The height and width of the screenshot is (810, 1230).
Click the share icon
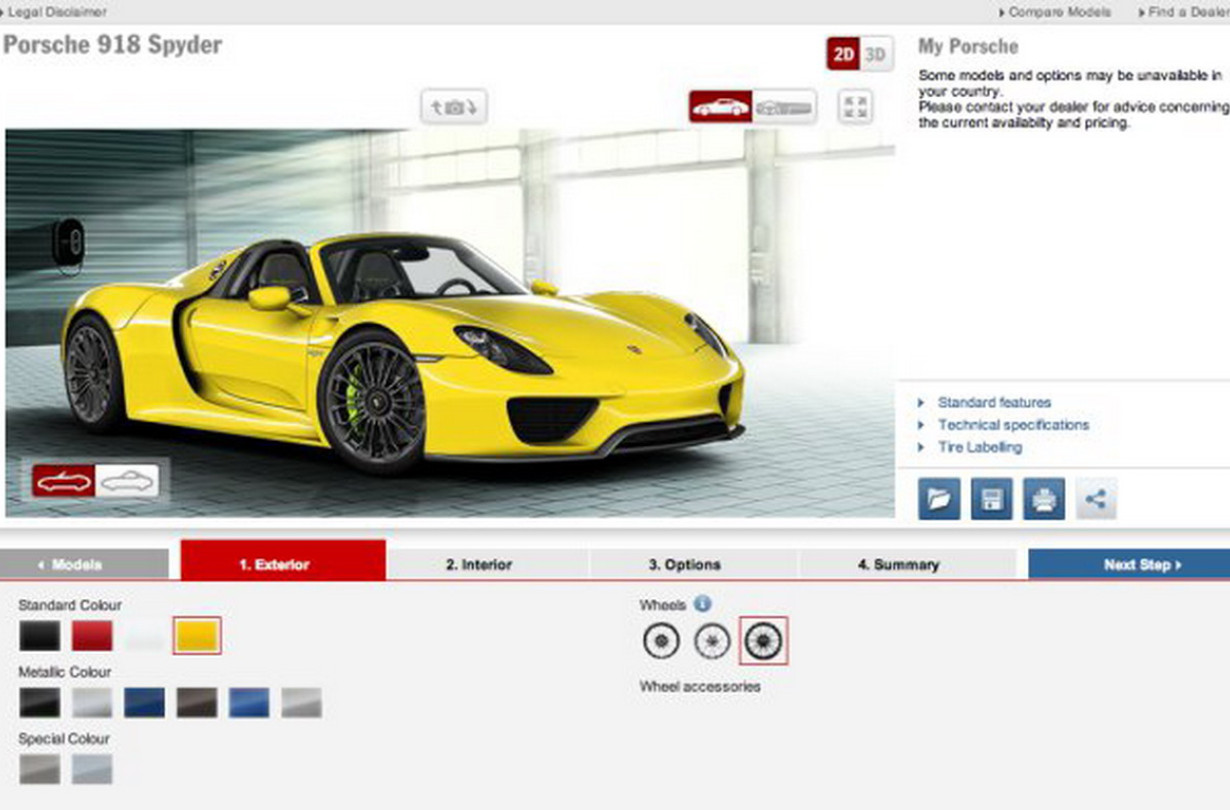(1096, 498)
